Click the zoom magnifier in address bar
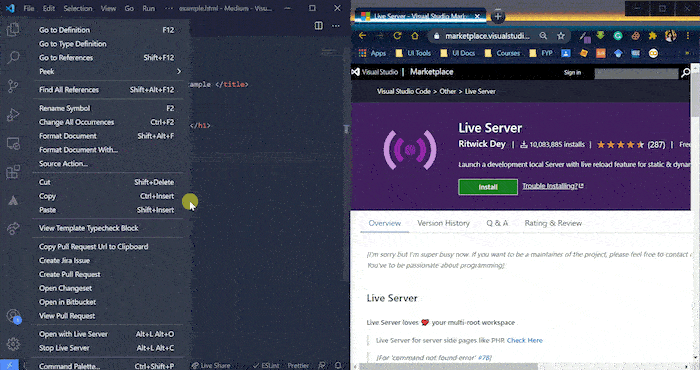This screenshot has width=700, height=370. (543, 36)
